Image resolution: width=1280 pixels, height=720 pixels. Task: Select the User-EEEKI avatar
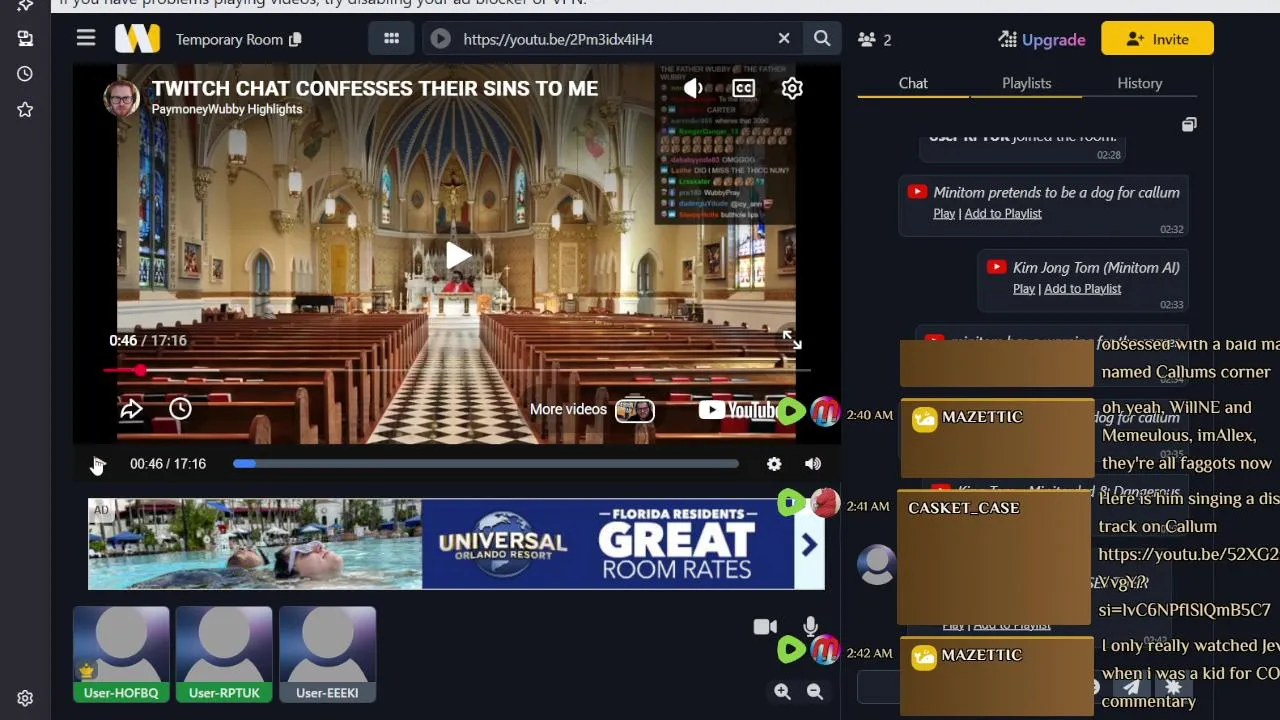tap(327, 654)
